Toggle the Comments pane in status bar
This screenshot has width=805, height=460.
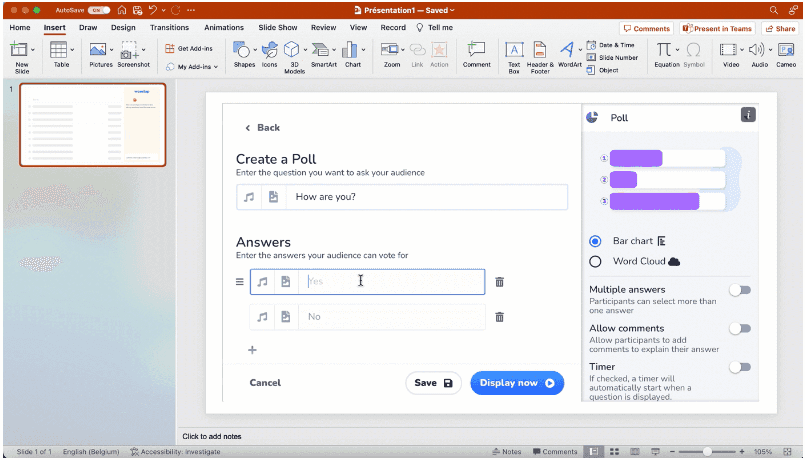[x=555, y=452]
